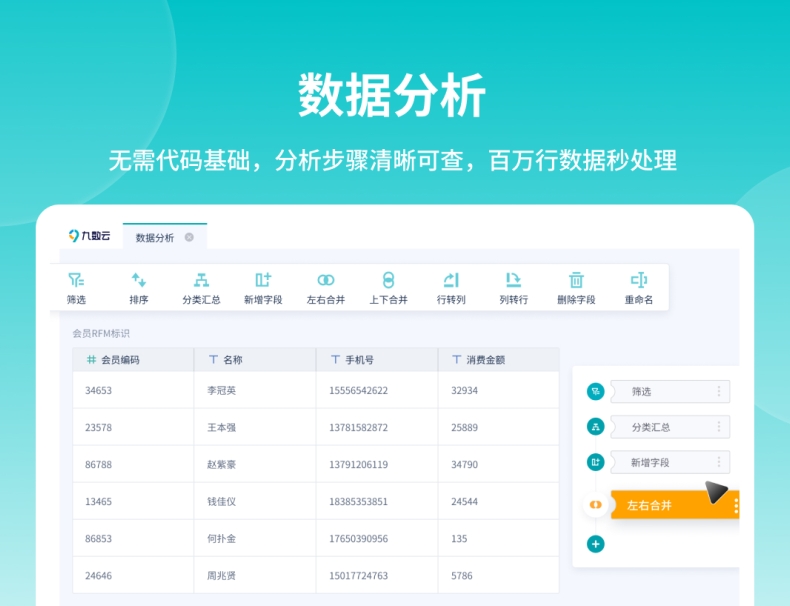Click the round 新增字段 step icon in steps panel

tap(596, 462)
